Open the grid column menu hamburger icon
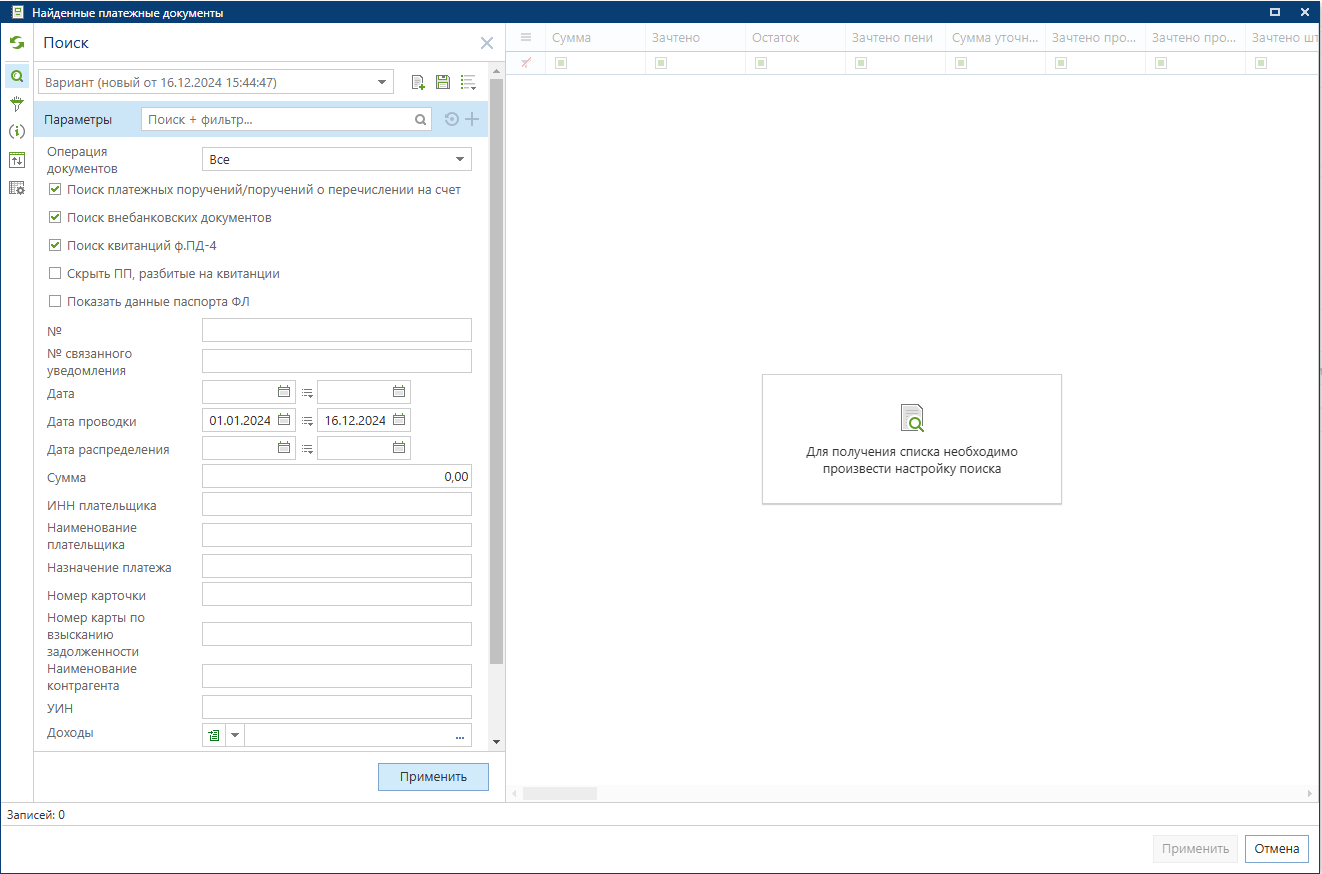Image resolution: width=1322 pixels, height=874 pixels. coord(526,37)
